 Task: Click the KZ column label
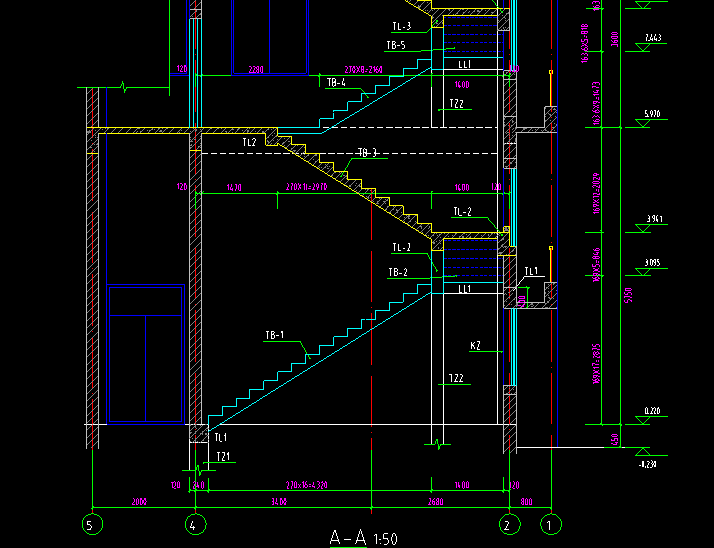[475, 346]
